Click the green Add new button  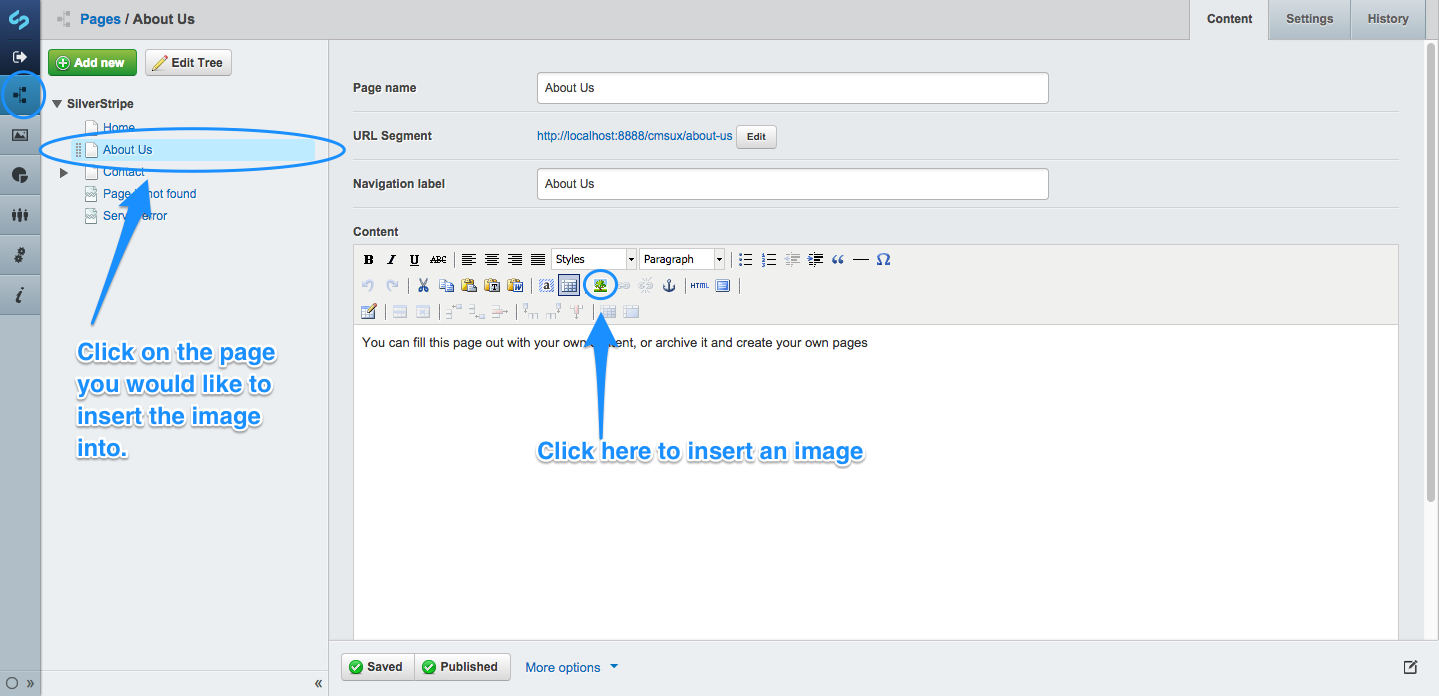[92, 62]
